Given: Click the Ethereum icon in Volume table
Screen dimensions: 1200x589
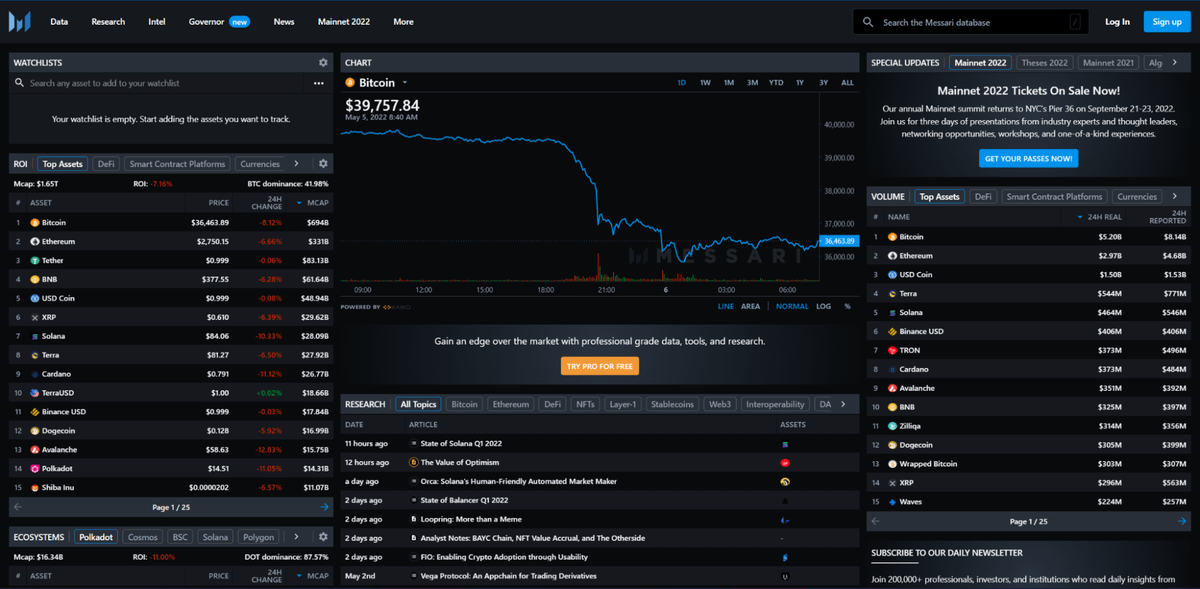Looking at the screenshot, I should (892, 256).
